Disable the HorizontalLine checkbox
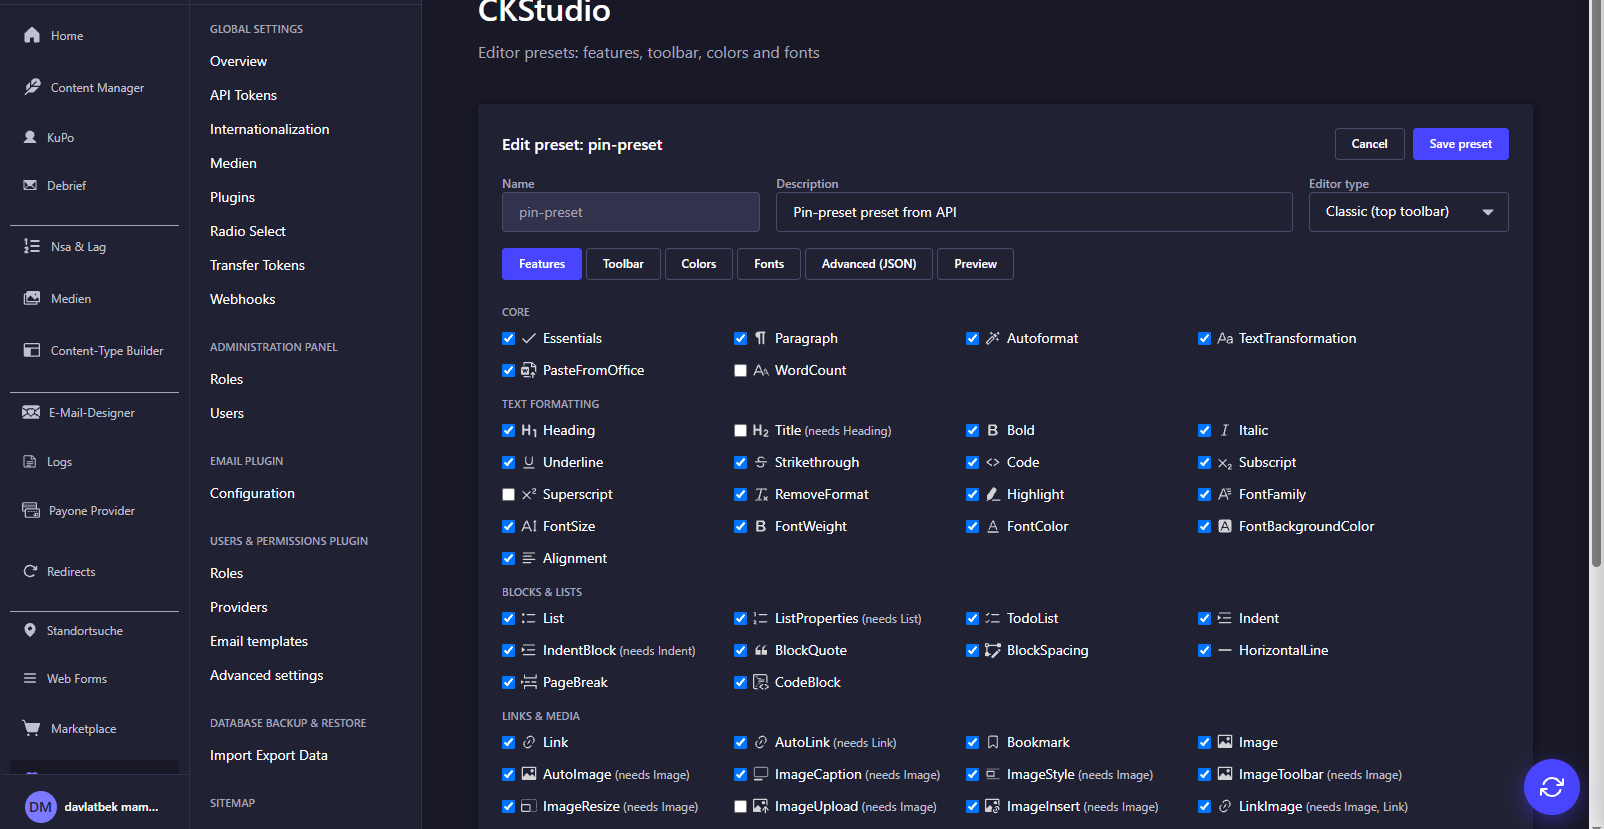1604x829 pixels. pyautogui.click(x=1204, y=650)
